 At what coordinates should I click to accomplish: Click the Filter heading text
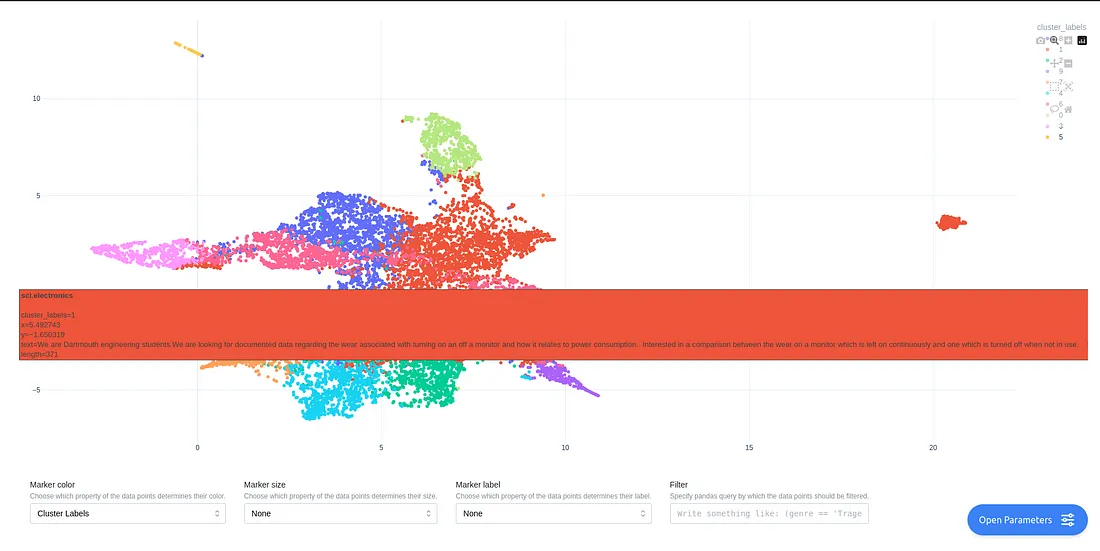(x=679, y=484)
